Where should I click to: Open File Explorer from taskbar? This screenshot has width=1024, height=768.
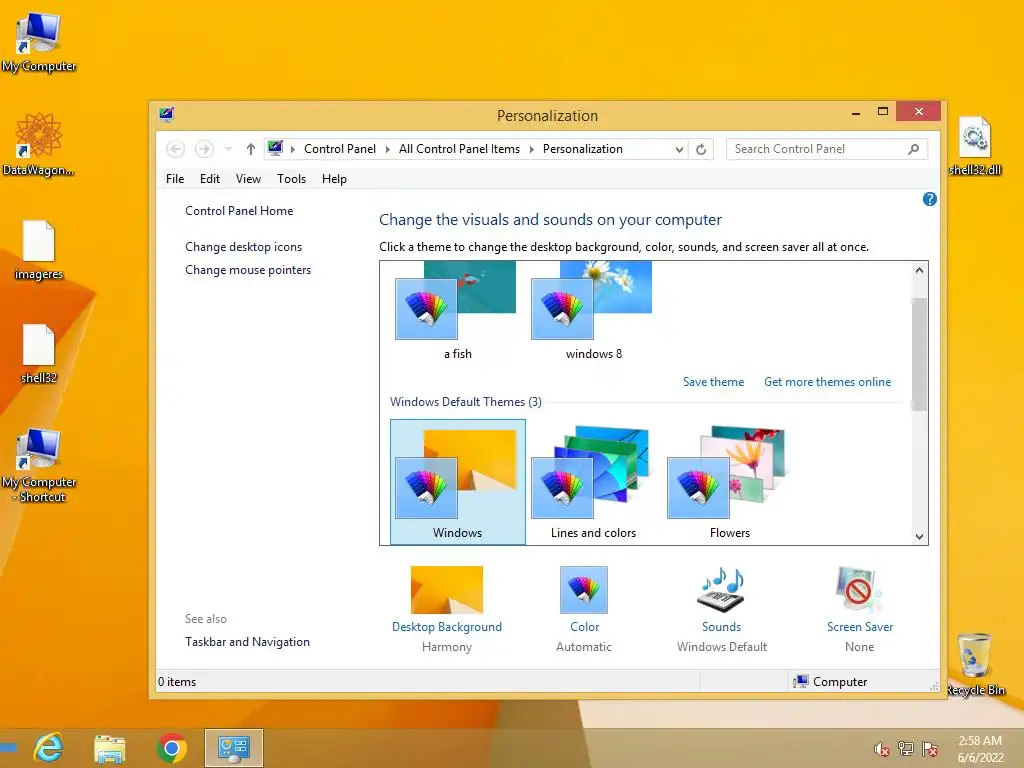(x=109, y=748)
